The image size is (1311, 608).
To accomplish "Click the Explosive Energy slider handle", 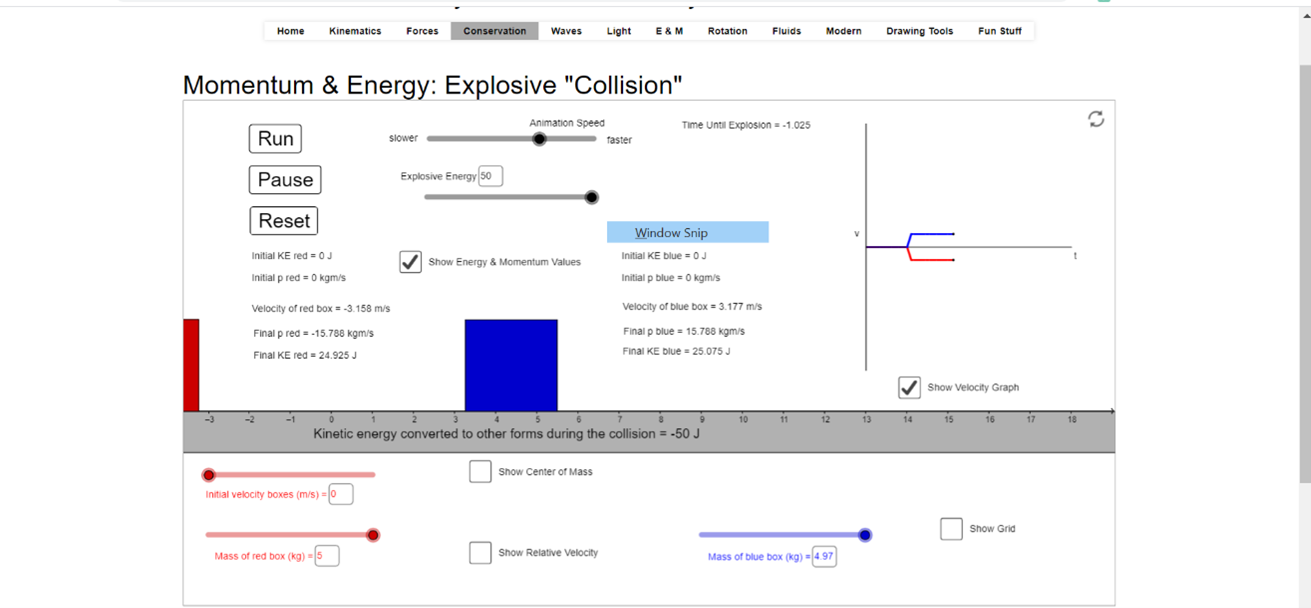I will (x=591, y=197).
